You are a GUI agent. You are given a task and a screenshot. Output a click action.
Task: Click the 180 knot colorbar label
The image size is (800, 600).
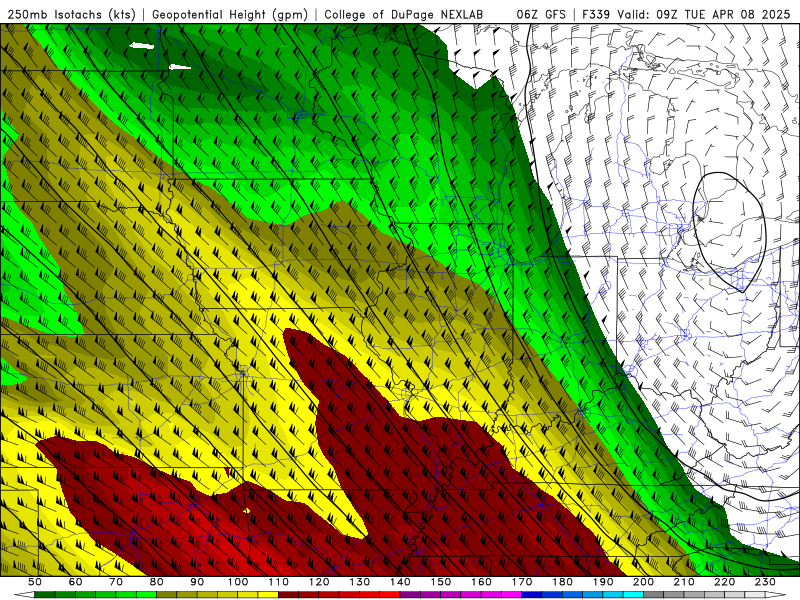point(562,582)
